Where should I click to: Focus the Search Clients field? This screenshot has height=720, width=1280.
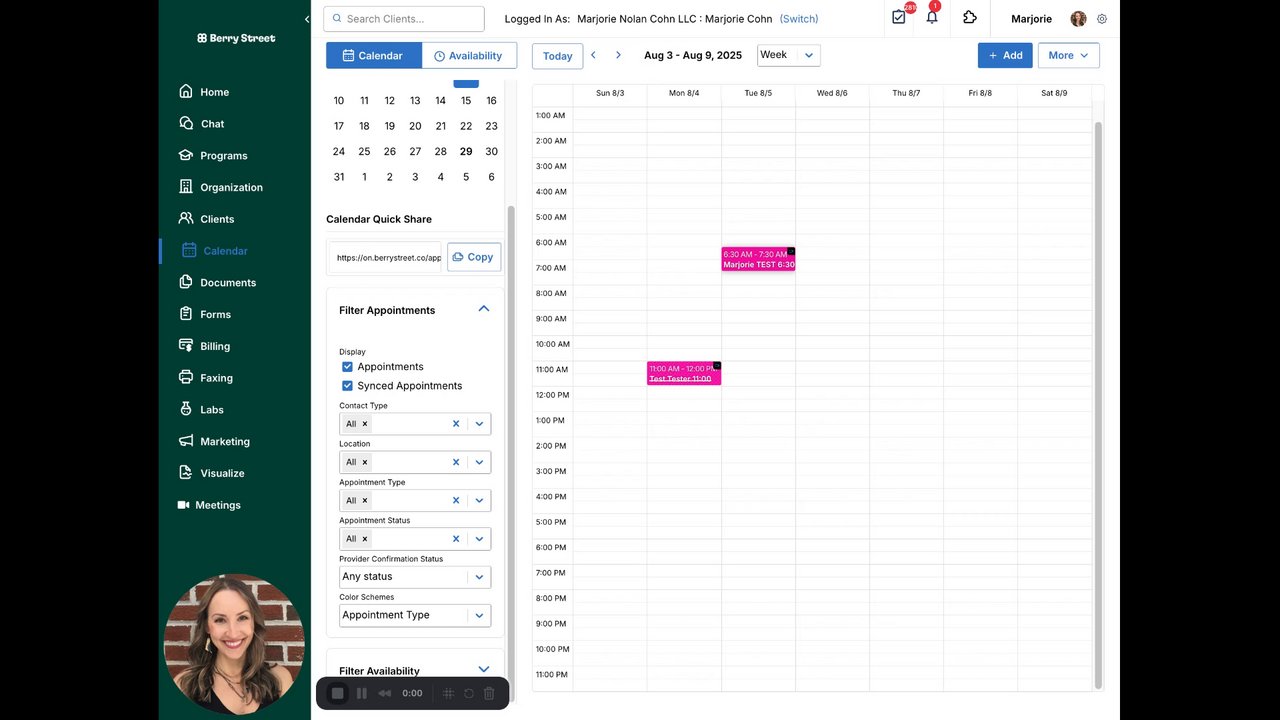pos(404,19)
